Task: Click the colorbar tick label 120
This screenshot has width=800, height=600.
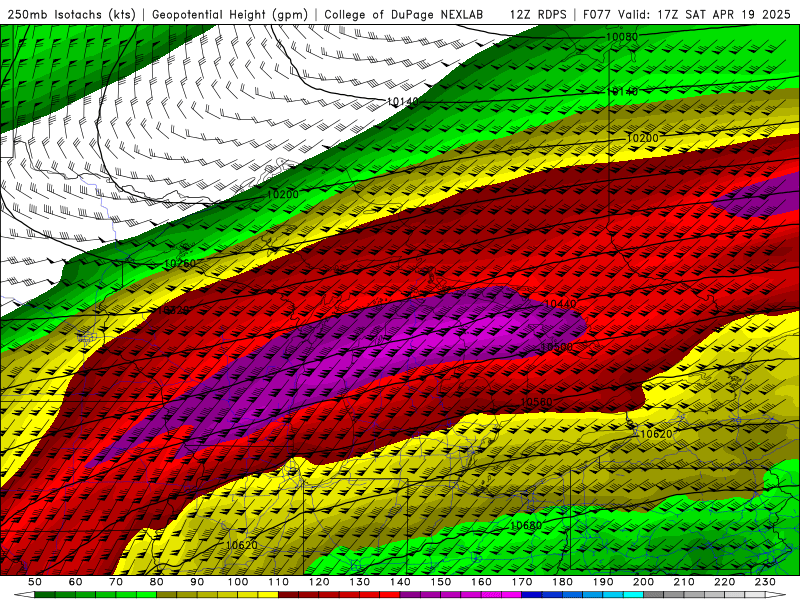Action: [319, 582]
